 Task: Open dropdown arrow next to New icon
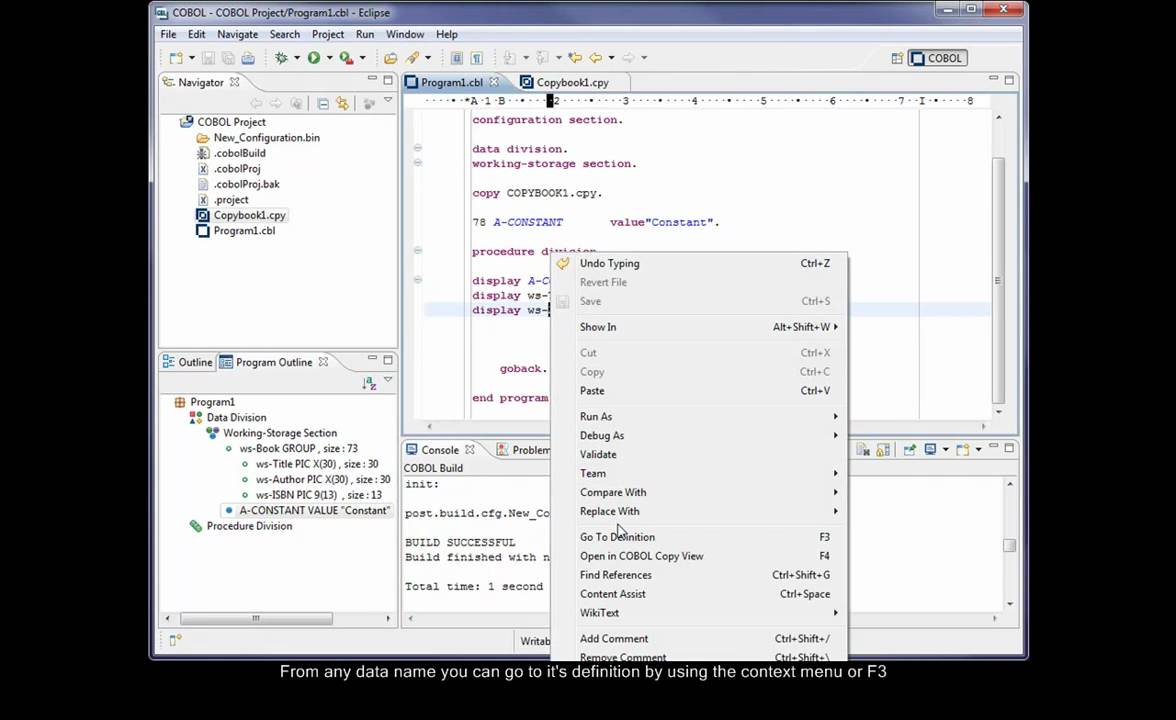(191, 58)
